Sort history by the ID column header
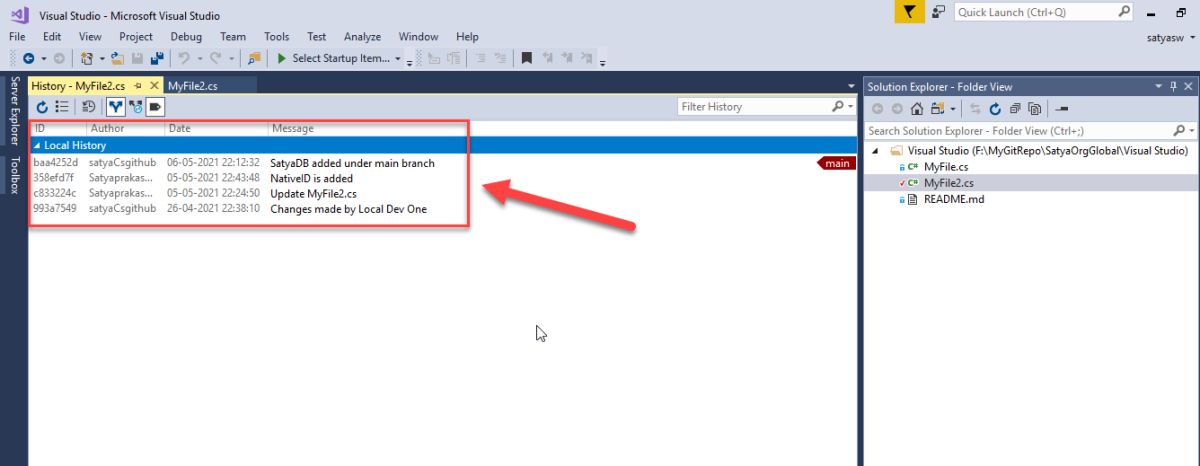 point(40,128)
